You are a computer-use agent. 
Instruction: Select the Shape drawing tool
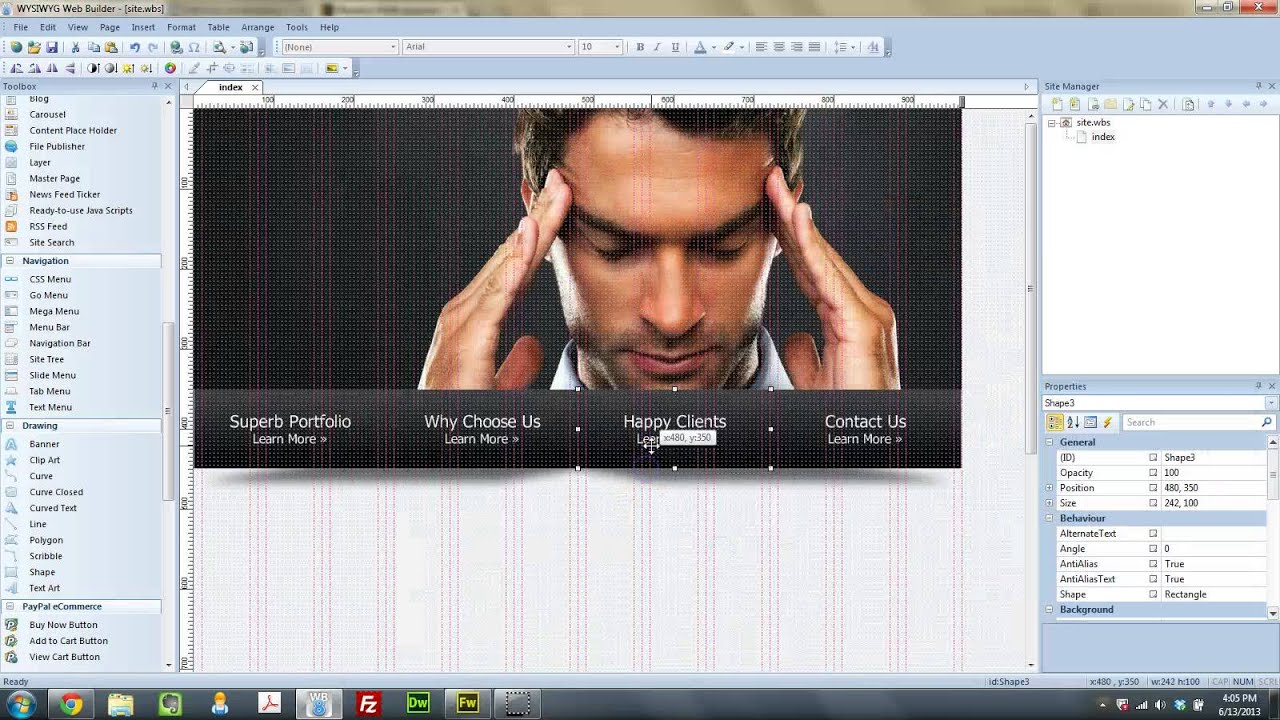(42, 572)
